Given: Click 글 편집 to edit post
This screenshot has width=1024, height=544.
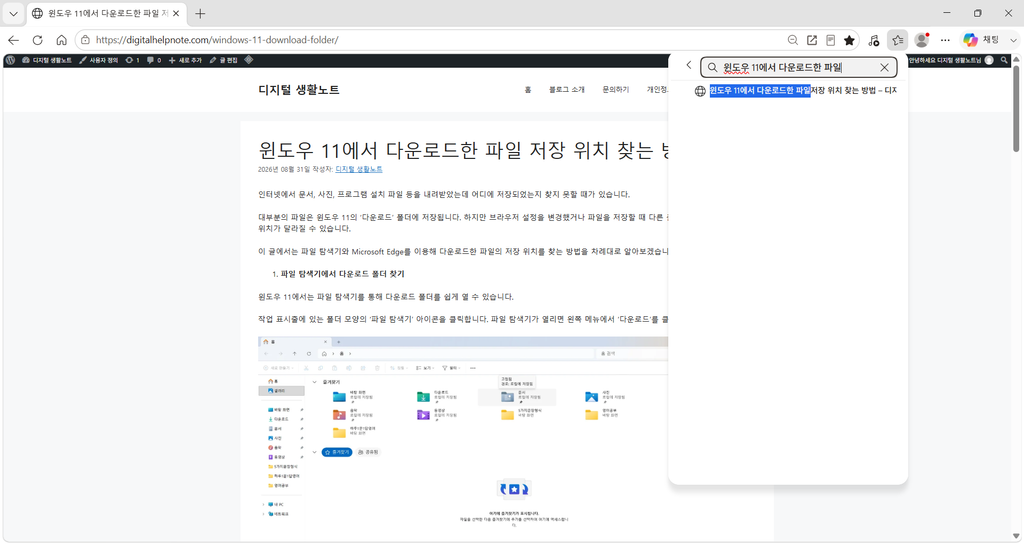Looking at the screenshot, I should coord(223,60).
